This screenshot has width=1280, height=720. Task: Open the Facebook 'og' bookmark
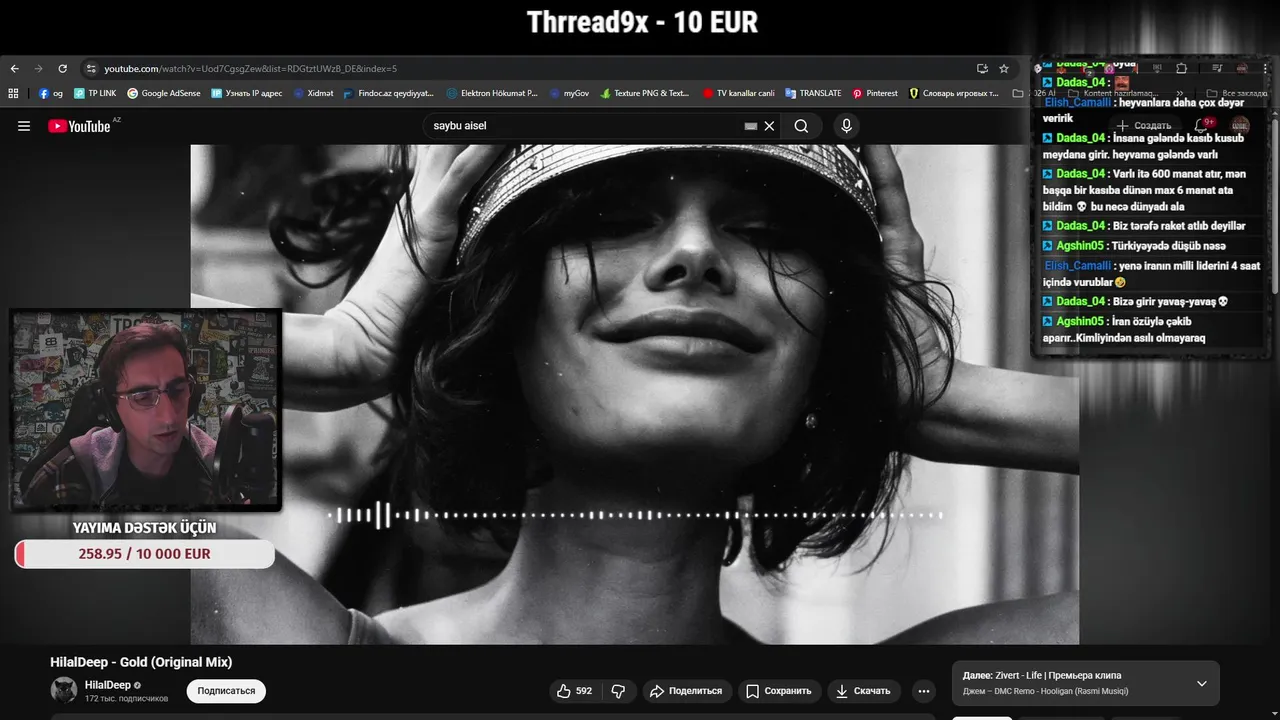51,93
